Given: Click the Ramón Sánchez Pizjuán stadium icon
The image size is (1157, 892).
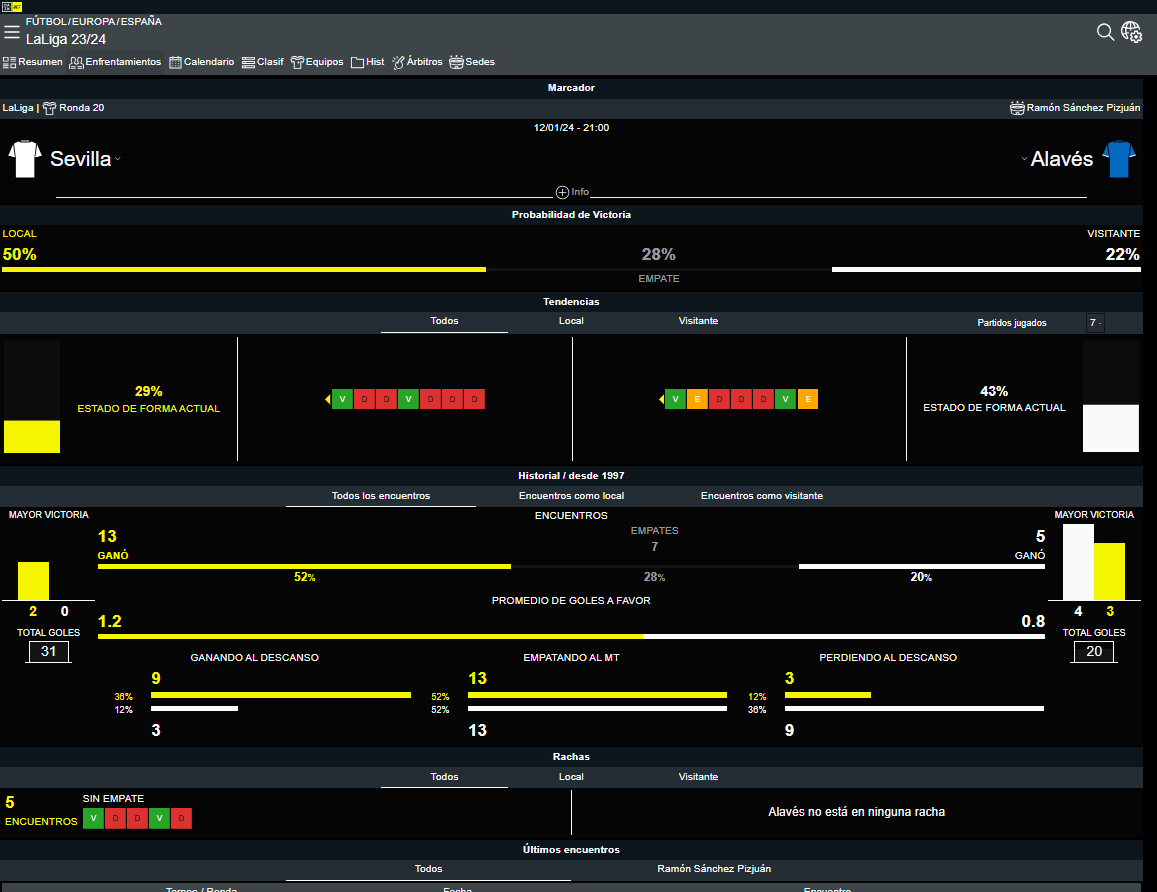Looking at the screenshot, I should point(1017,108).
